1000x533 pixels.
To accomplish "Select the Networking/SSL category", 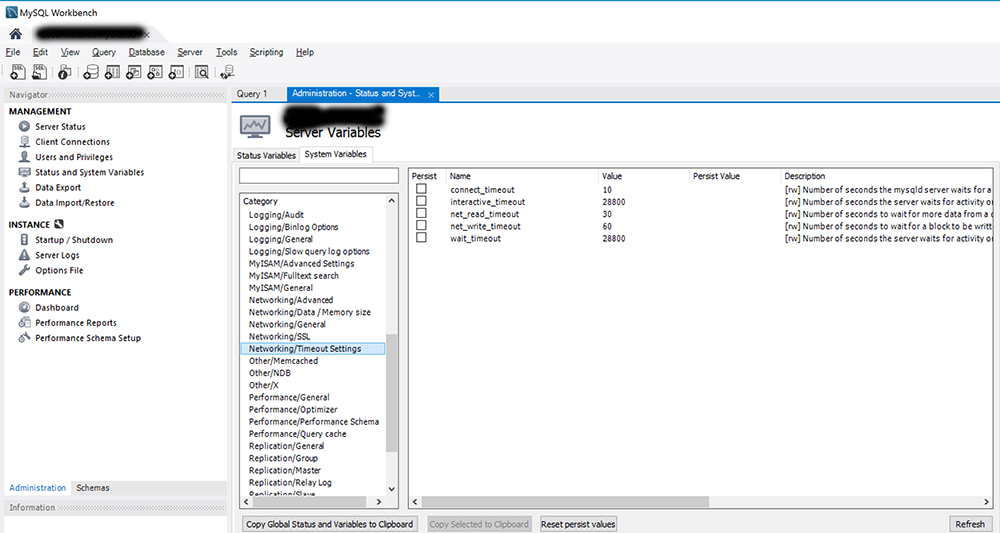I will click(x=279, y=336).
